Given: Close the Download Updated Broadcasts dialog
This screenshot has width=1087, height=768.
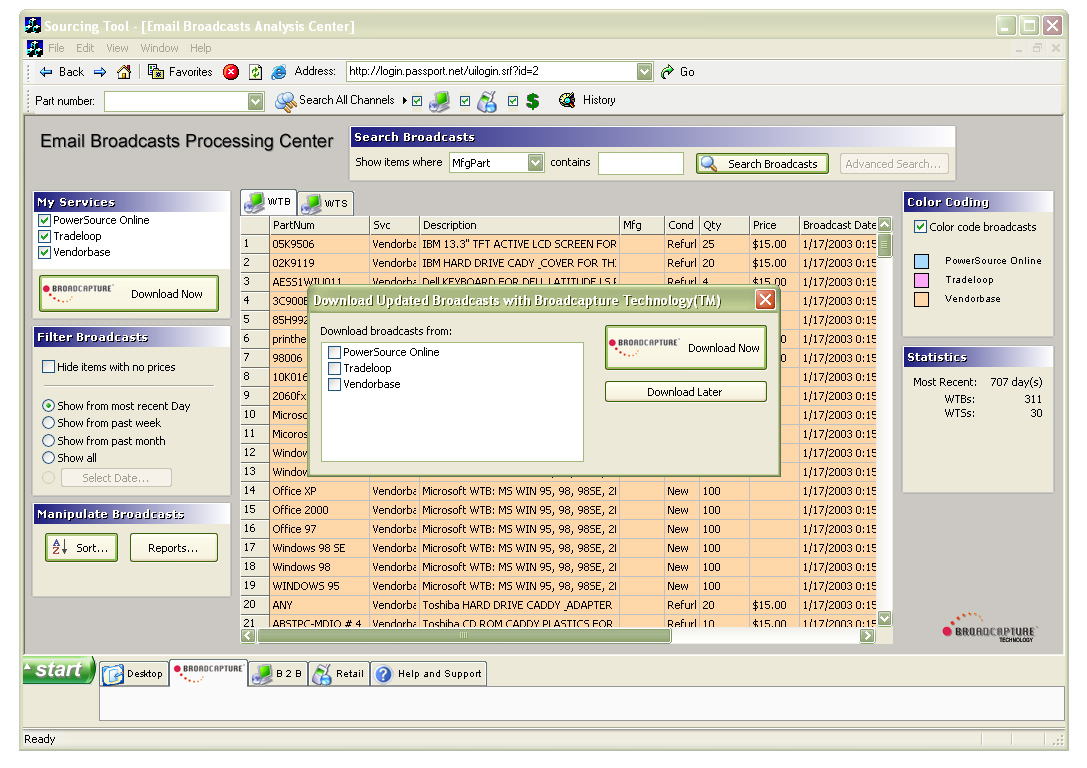Looking at the screenshot, I should coord(765,299).
